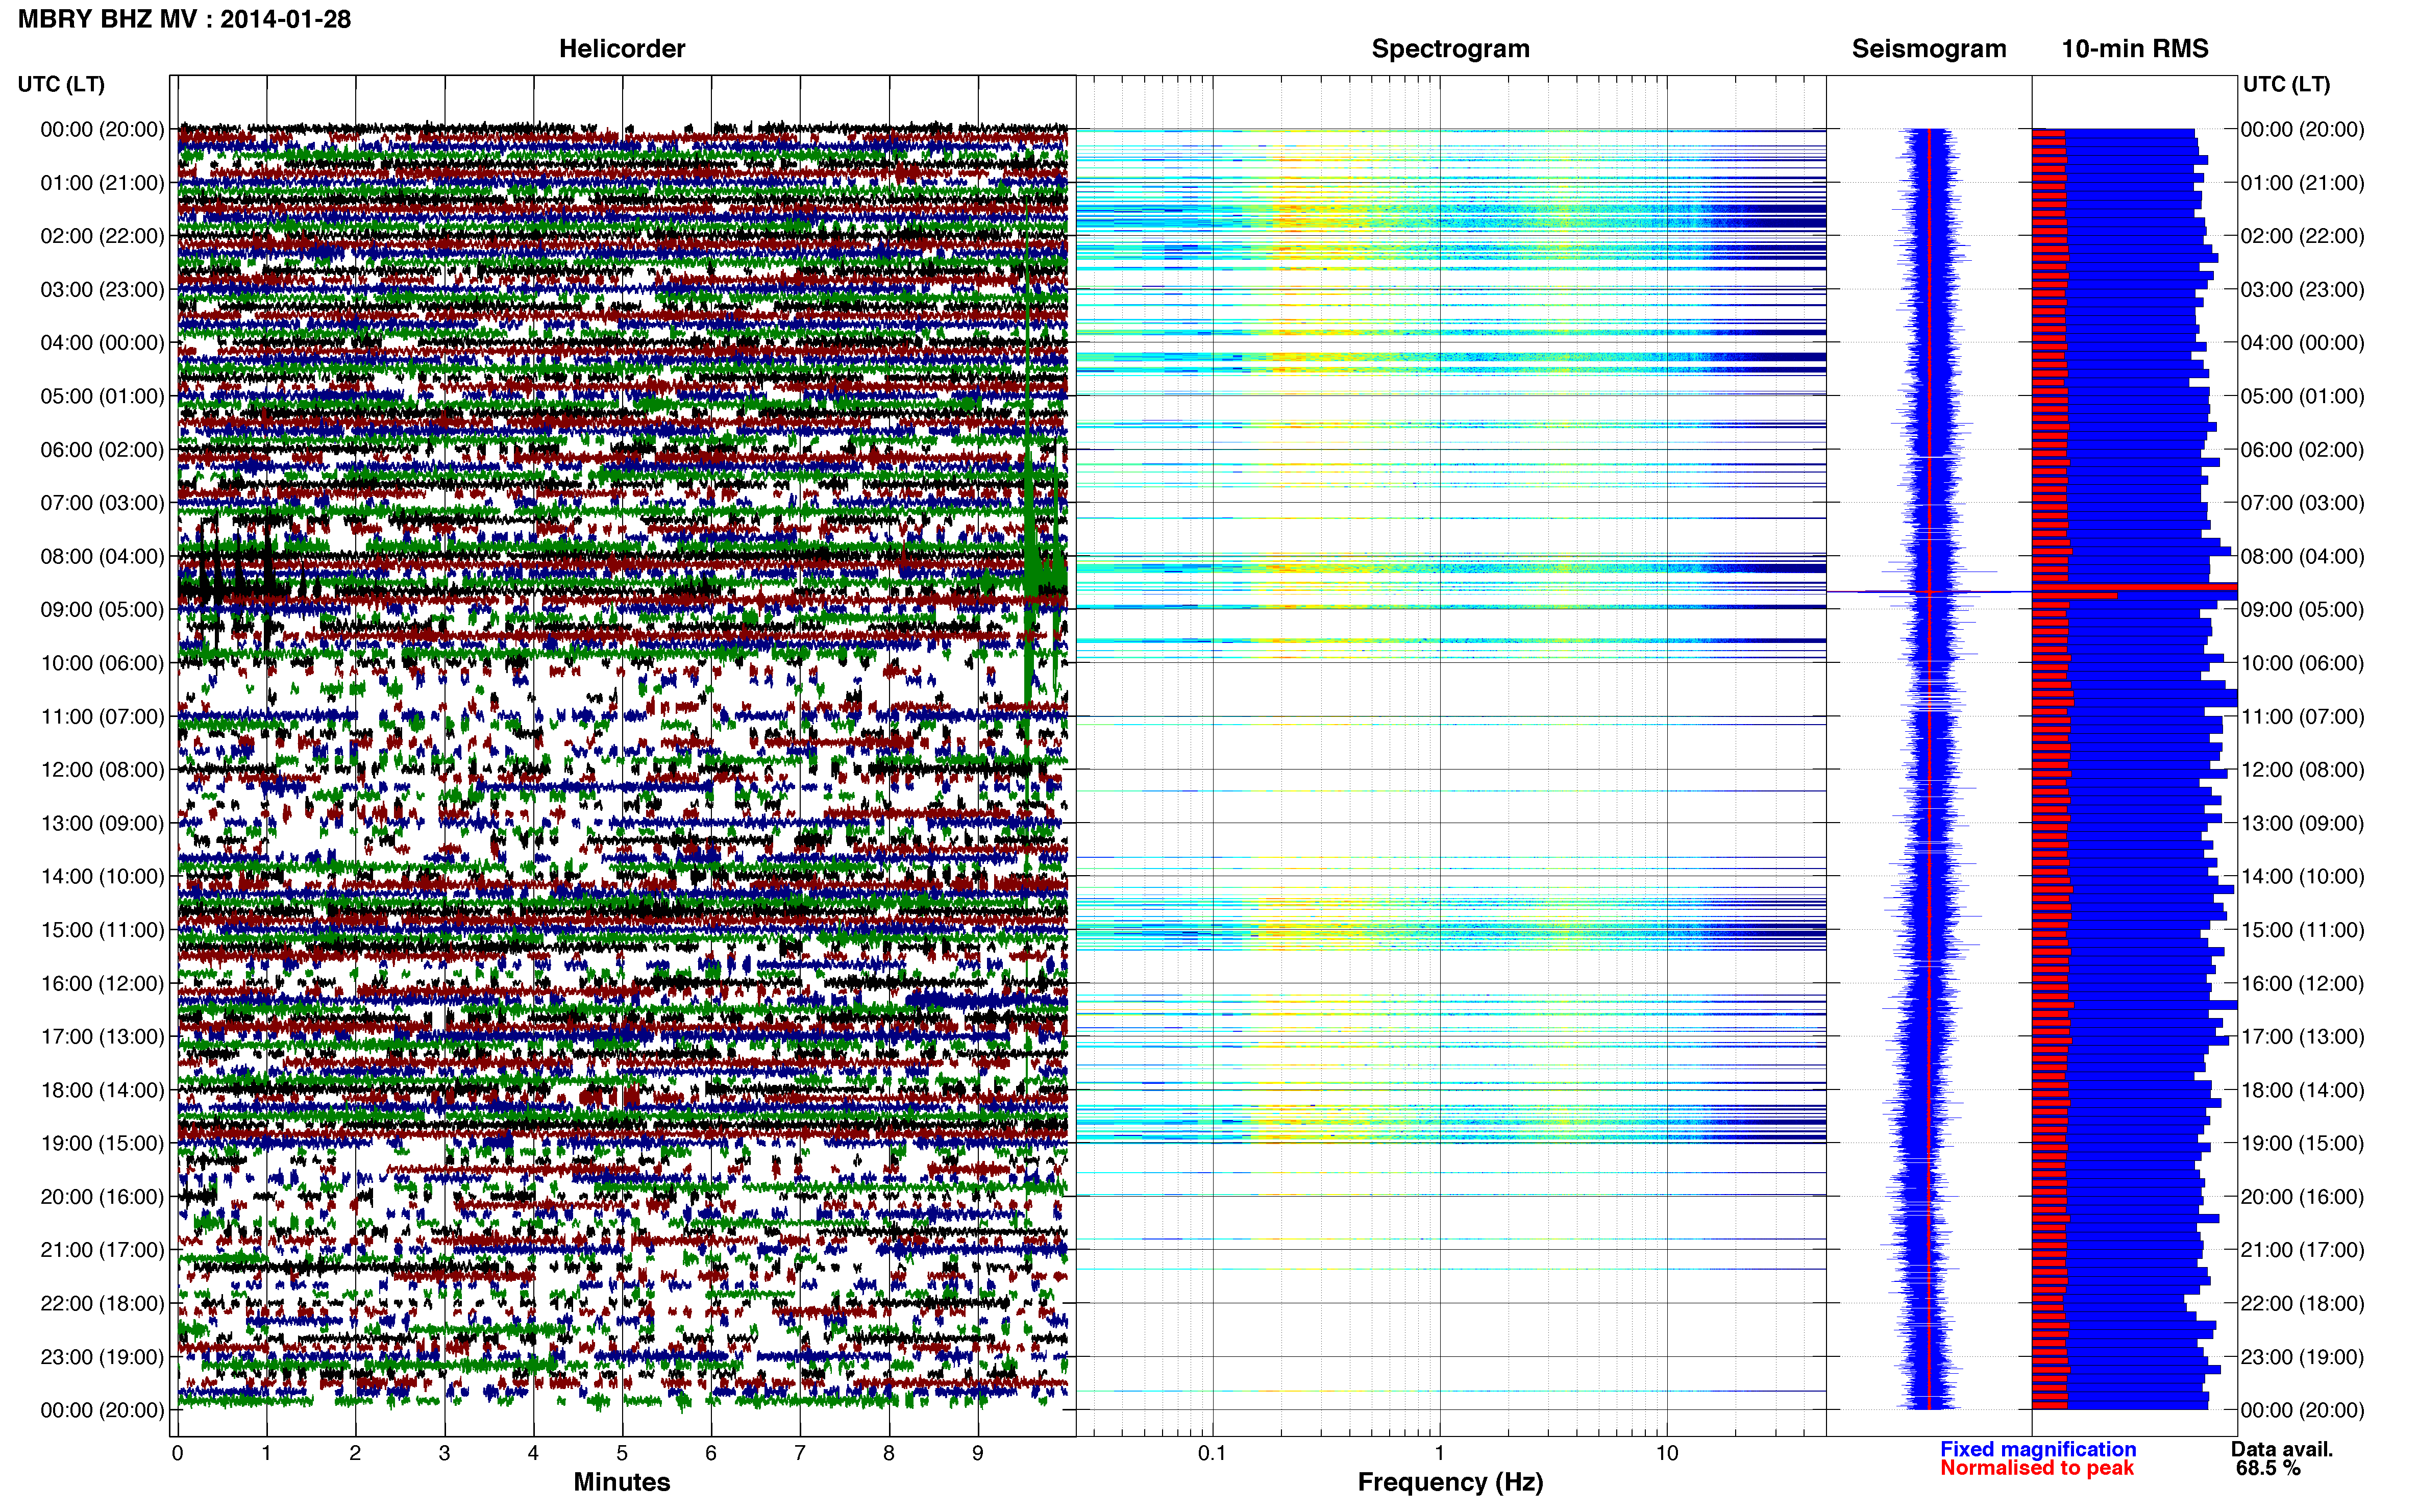Click the wide horizontal spike in the Seismogram
Viewport: 2419px width, 1512px height.
point(1928,592)
